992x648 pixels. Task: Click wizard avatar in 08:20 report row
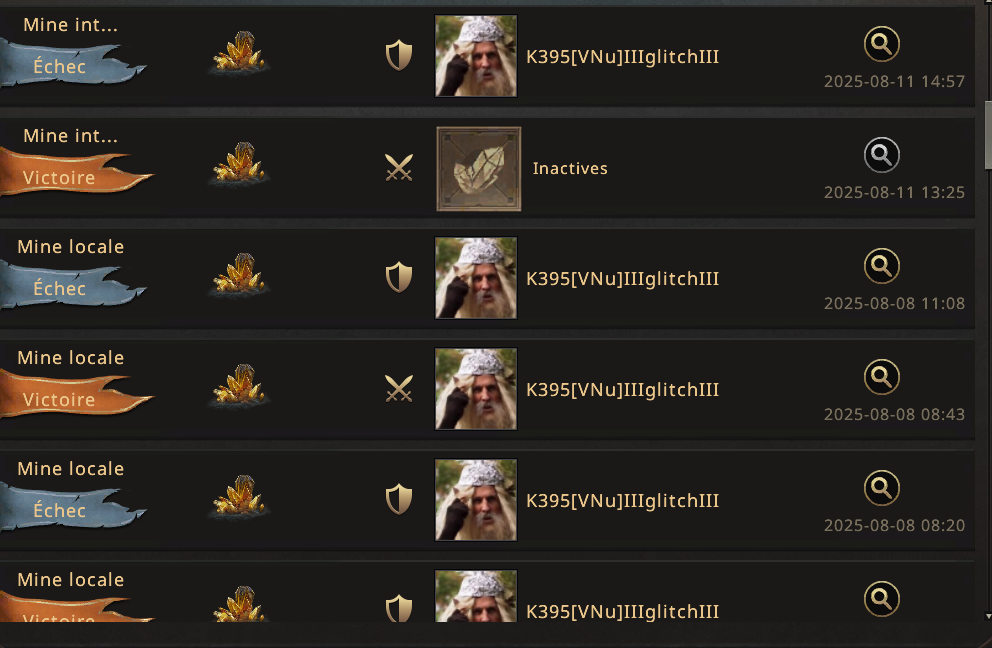(x=476, y=500)
